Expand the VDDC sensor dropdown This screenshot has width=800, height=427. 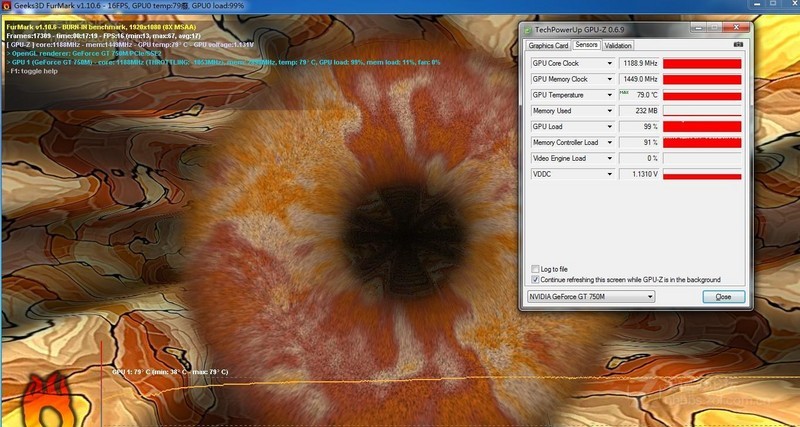[609, 174]
